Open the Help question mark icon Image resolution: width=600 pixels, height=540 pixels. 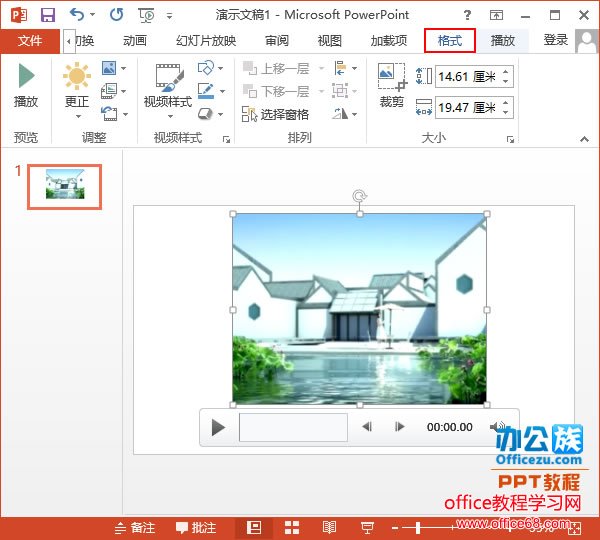pyautogui.click(x=467, y=15)
